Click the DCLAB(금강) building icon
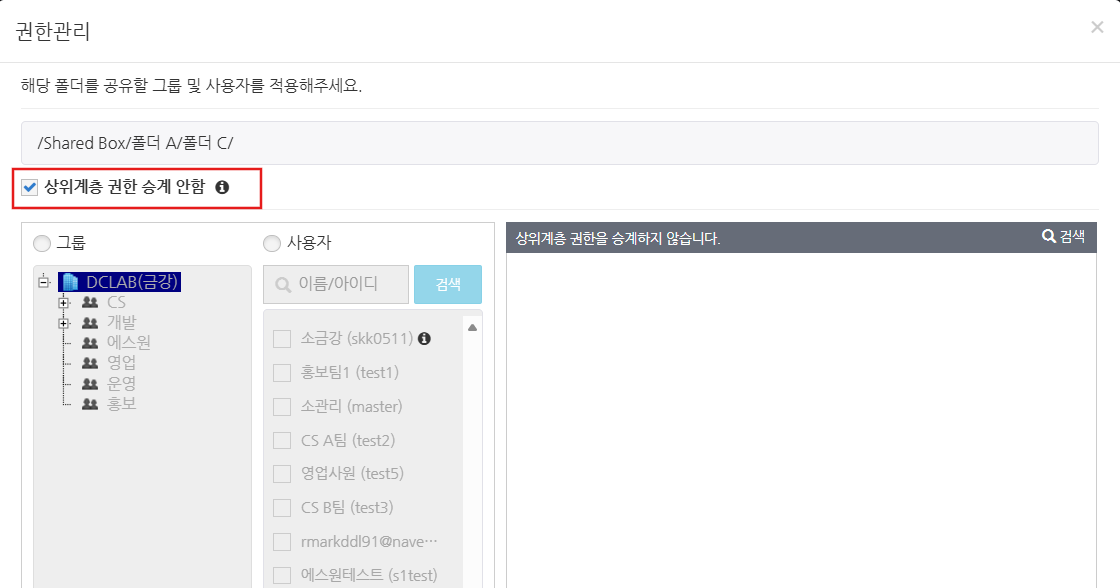 (71, 282)
